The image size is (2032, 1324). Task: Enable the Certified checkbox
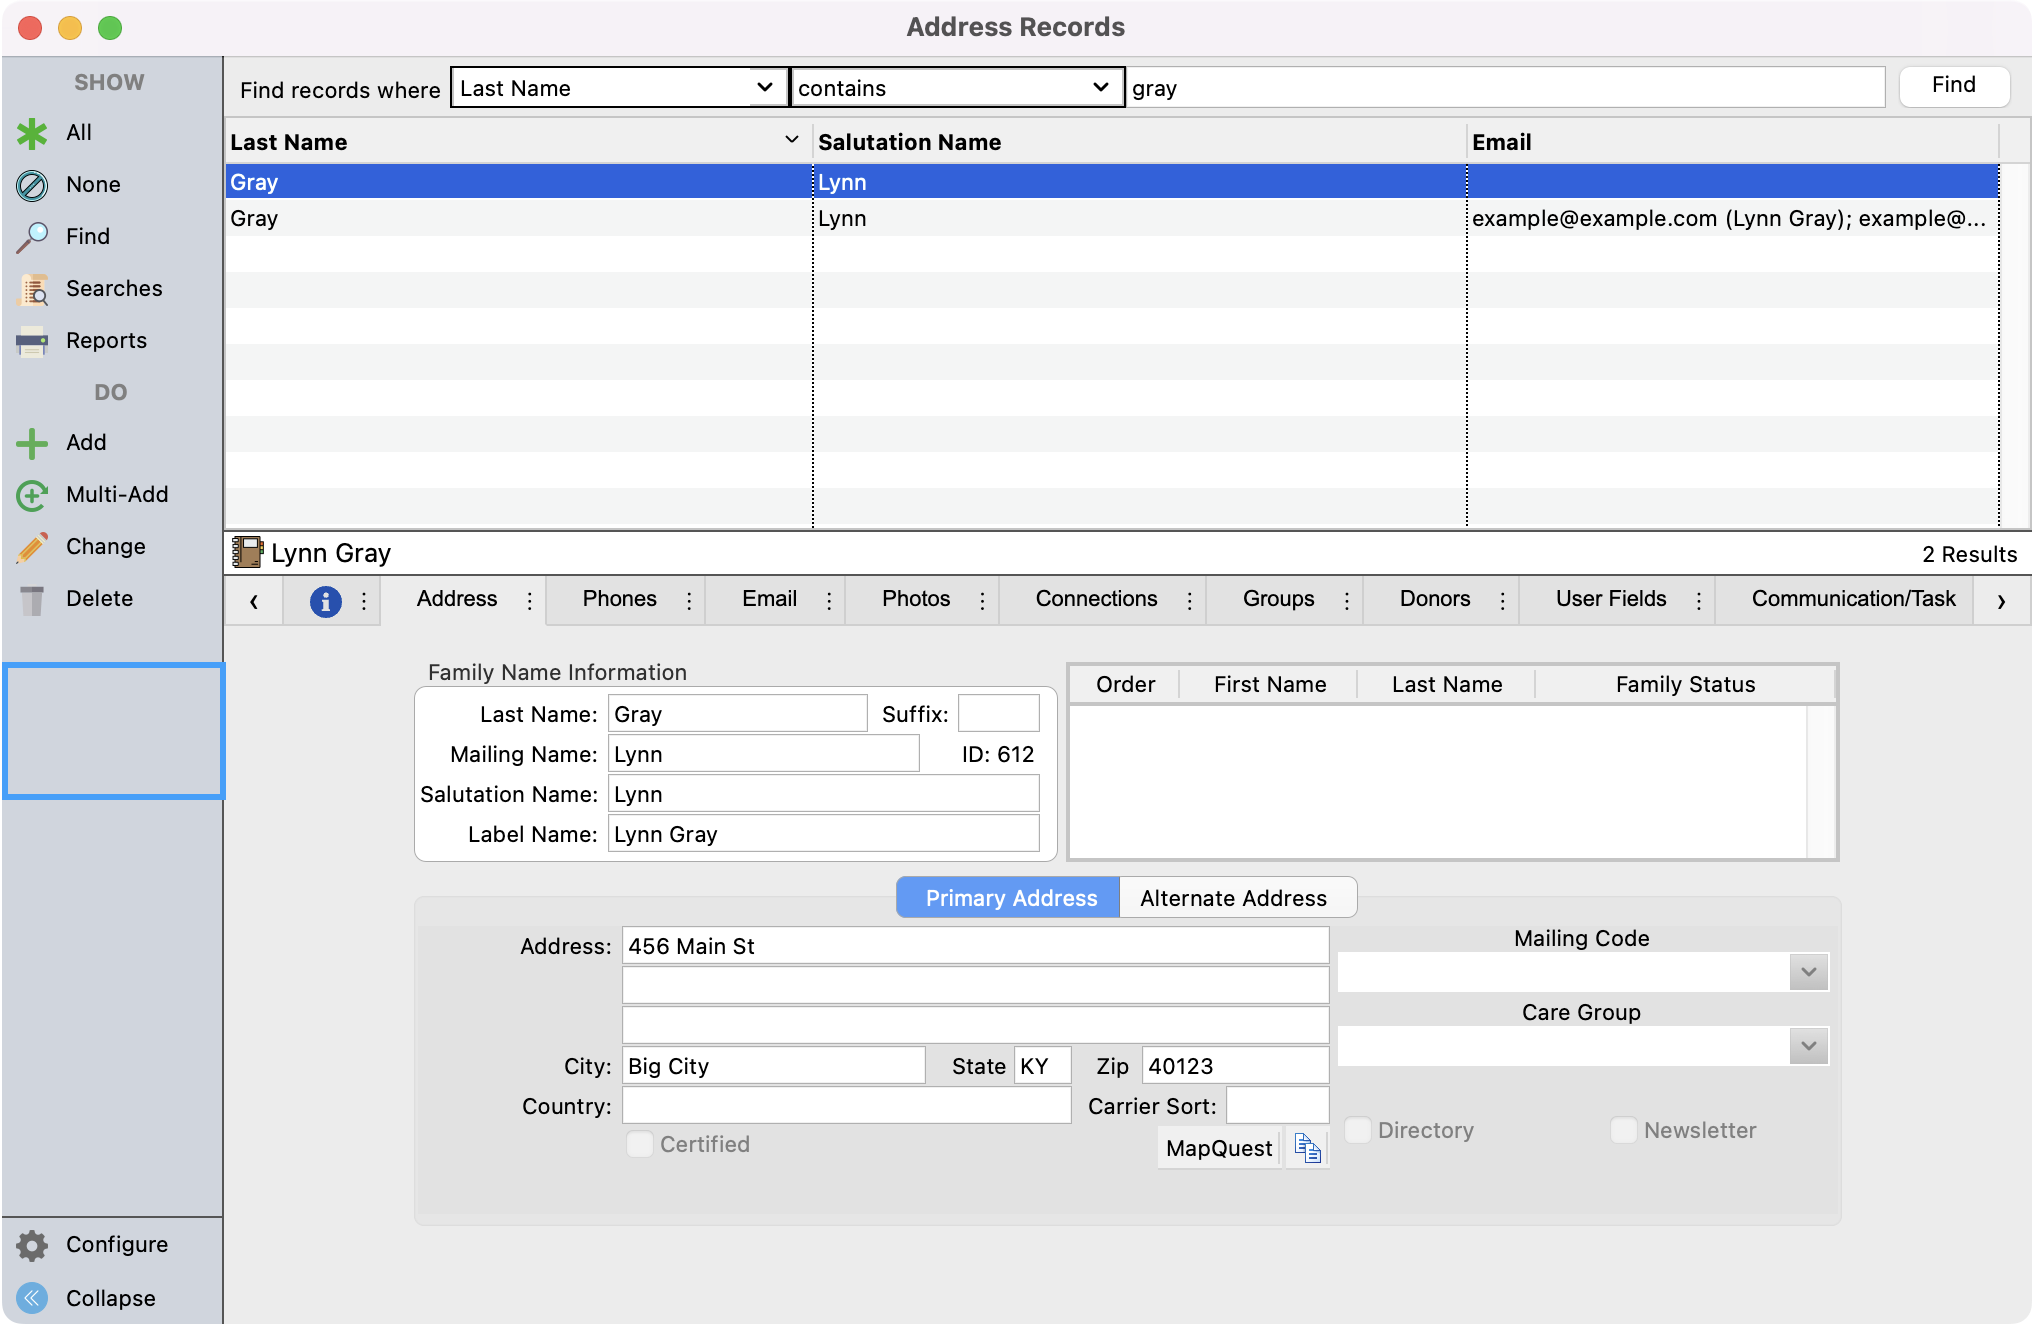coord(640,1144)
